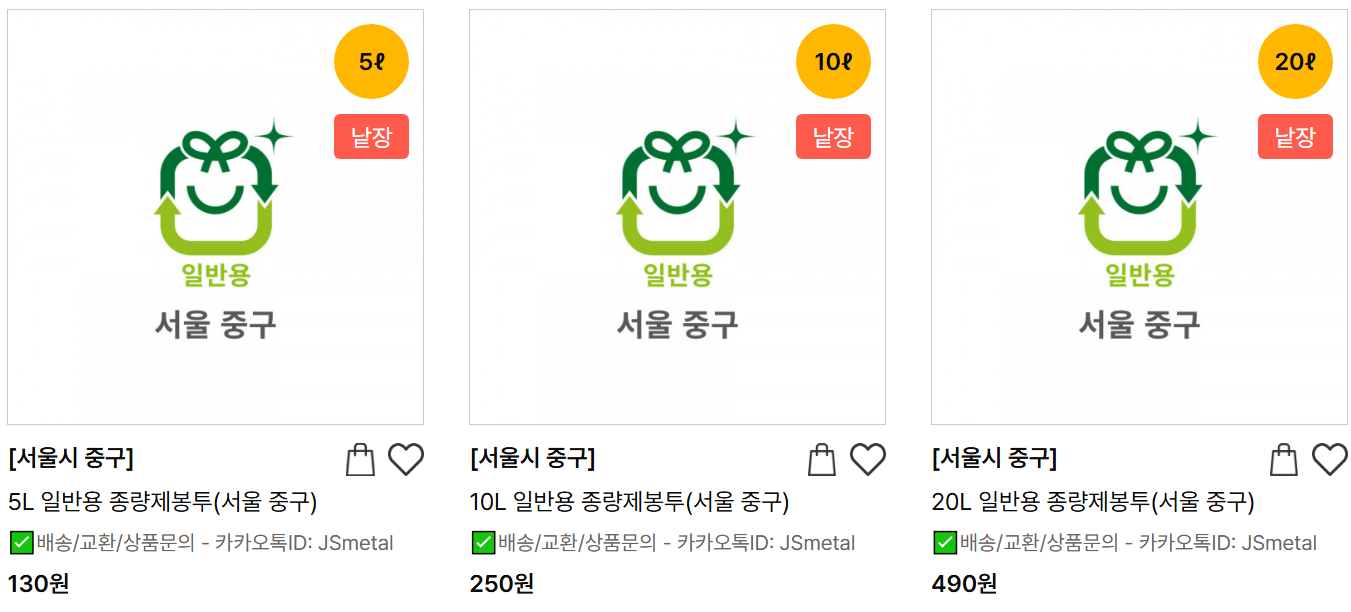Click the 250원 price of 10L bag

(x=502, y=583)
